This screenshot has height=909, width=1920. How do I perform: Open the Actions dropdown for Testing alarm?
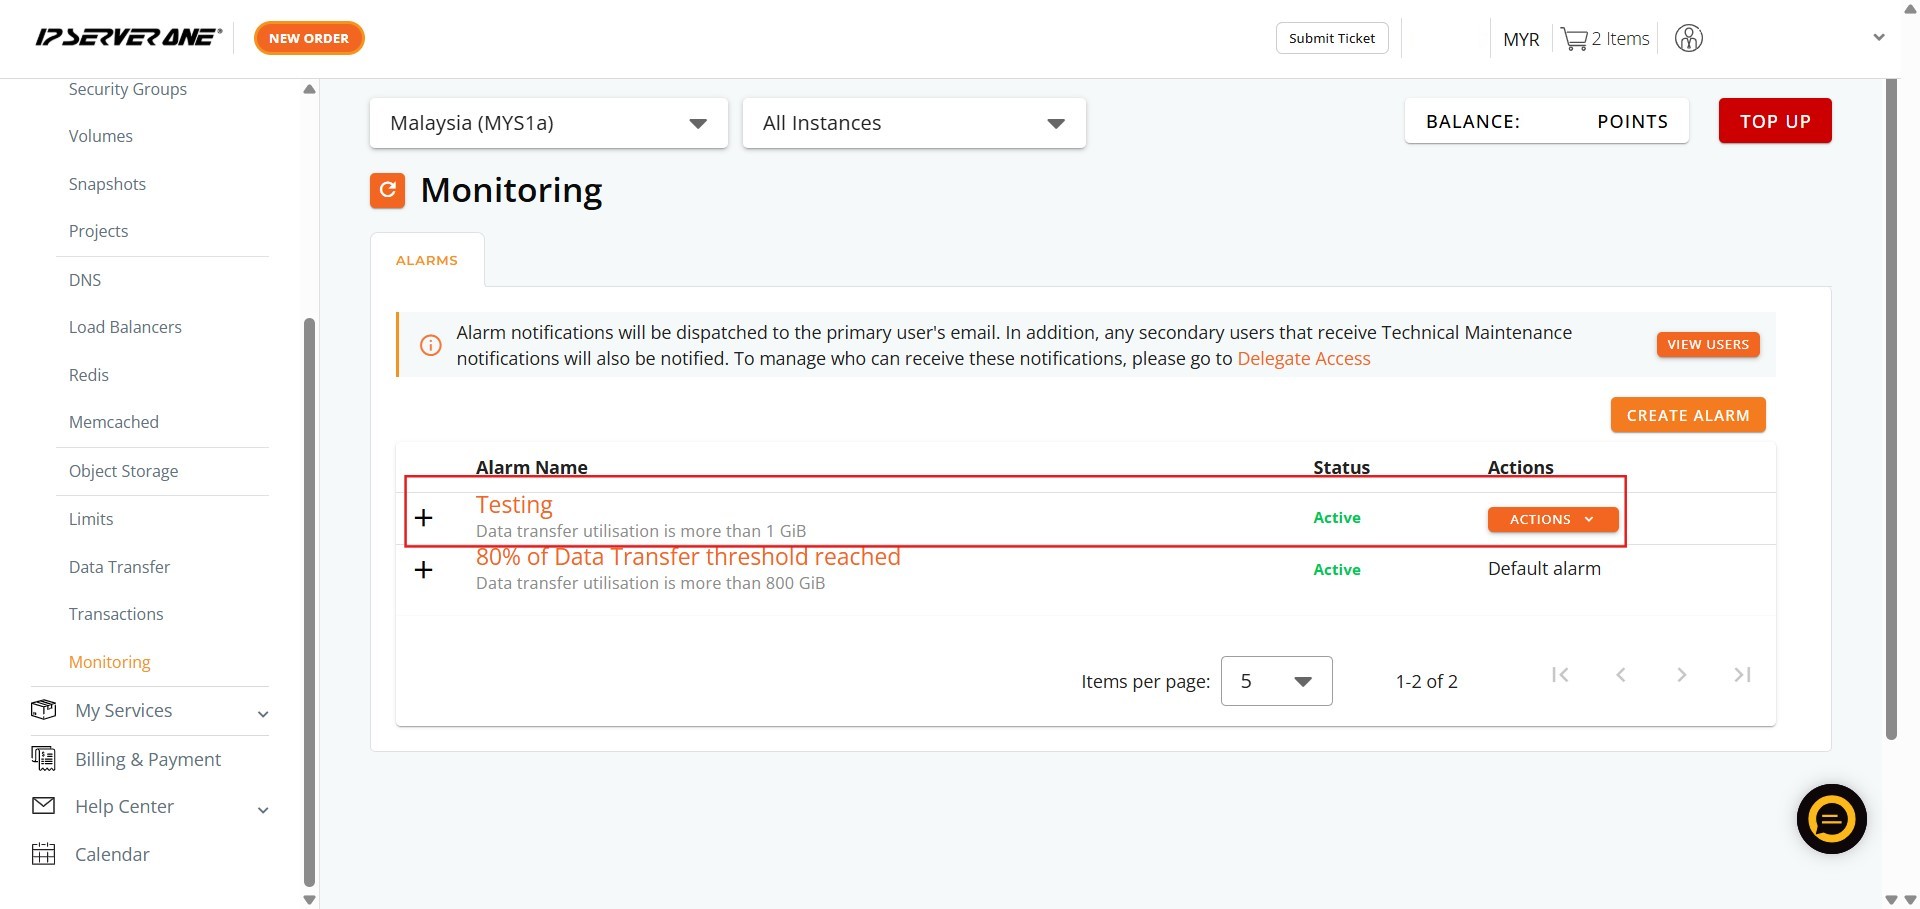coord(1552,519)
